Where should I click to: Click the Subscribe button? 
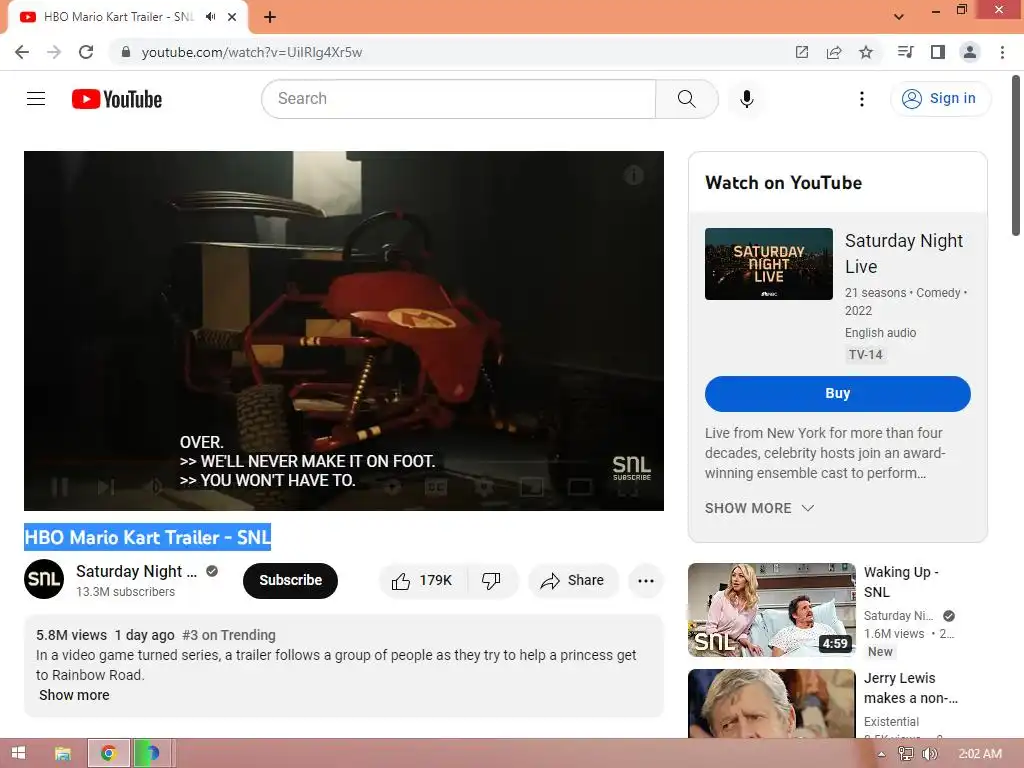291,581
